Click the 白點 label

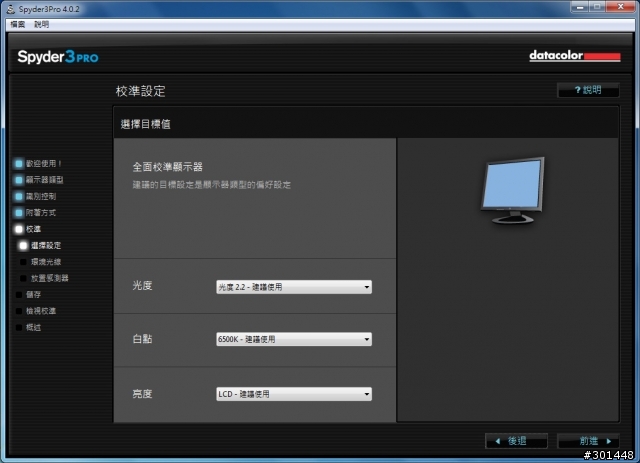(x=142, y=339)
